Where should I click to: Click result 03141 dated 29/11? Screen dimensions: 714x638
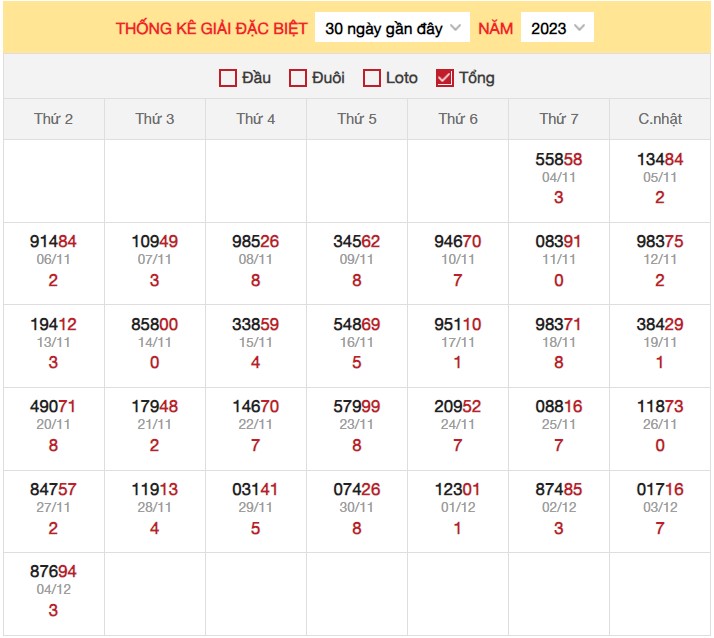[256, 489]
